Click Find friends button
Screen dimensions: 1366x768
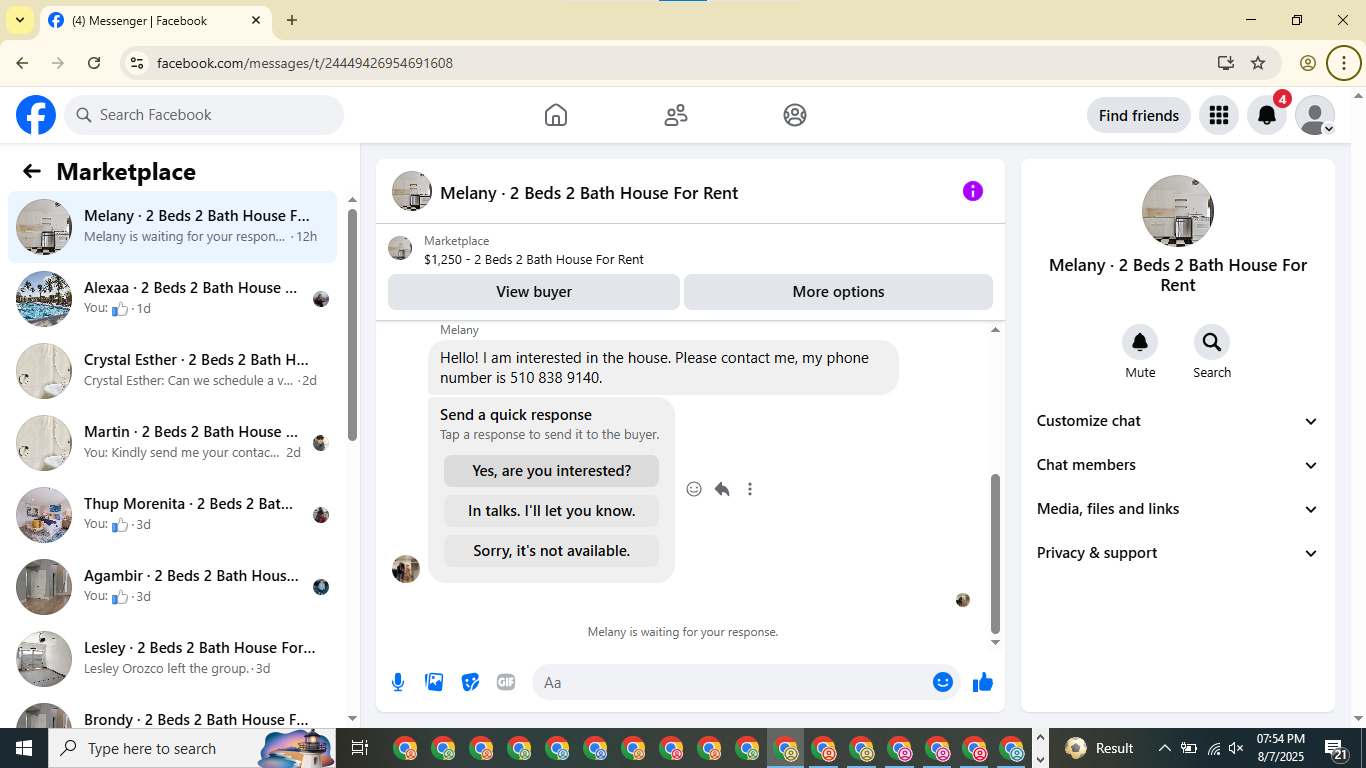point(1139,115)
